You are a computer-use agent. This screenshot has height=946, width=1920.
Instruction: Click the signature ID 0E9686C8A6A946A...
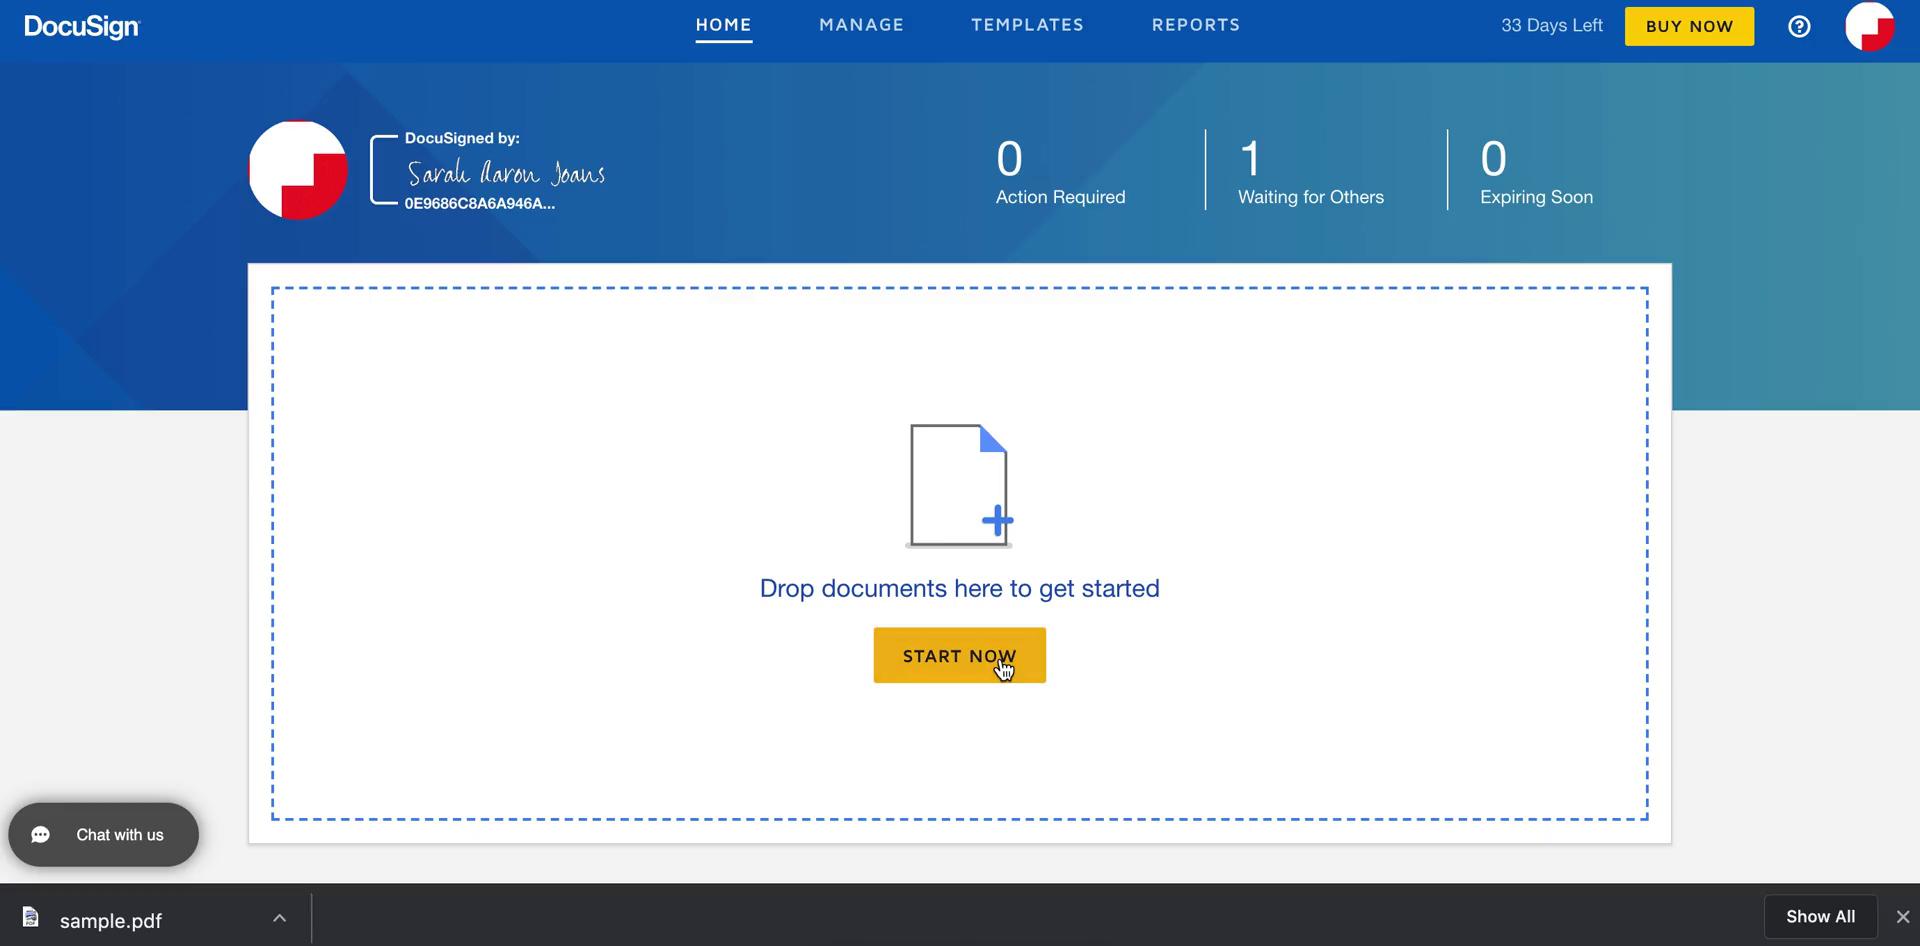[479, 204]
